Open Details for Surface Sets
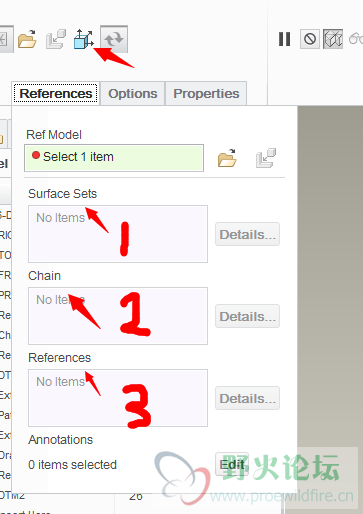The image size is (363, 514). pos(247,234)
